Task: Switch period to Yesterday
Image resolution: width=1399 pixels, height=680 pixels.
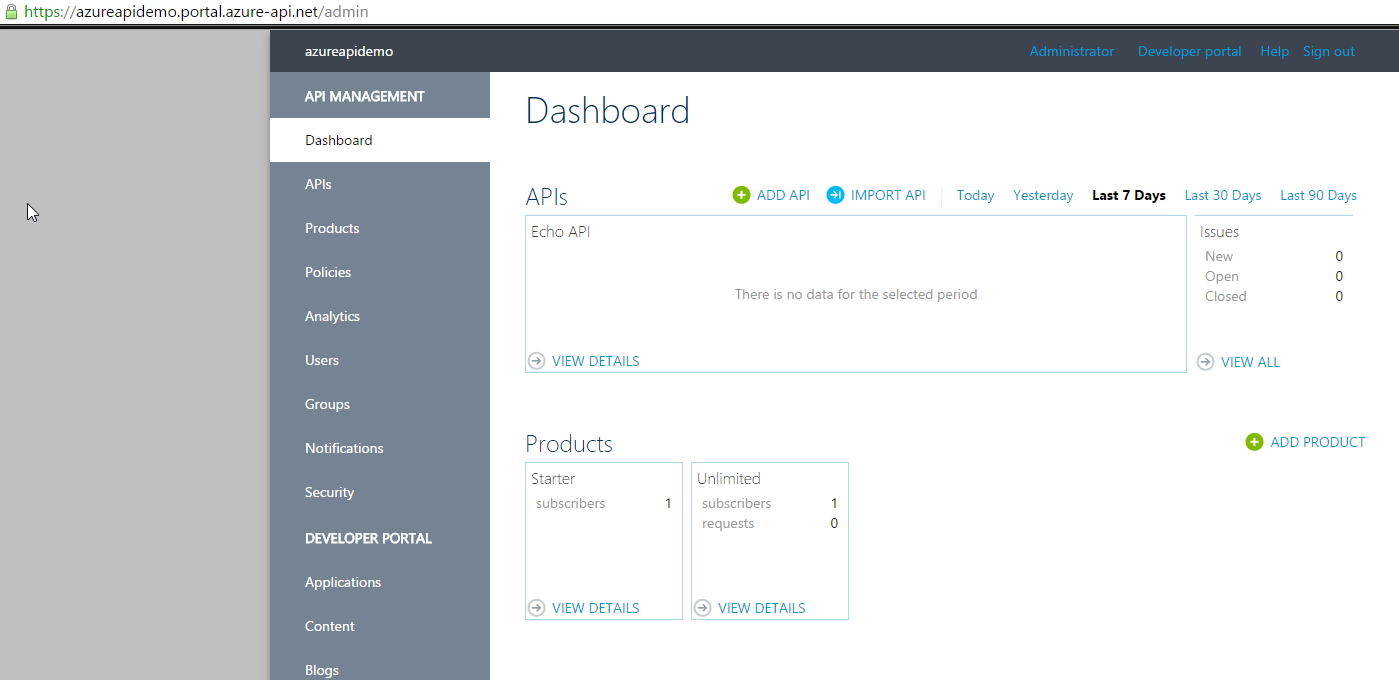Action: pyautogui.click(x=1043, y=195)
